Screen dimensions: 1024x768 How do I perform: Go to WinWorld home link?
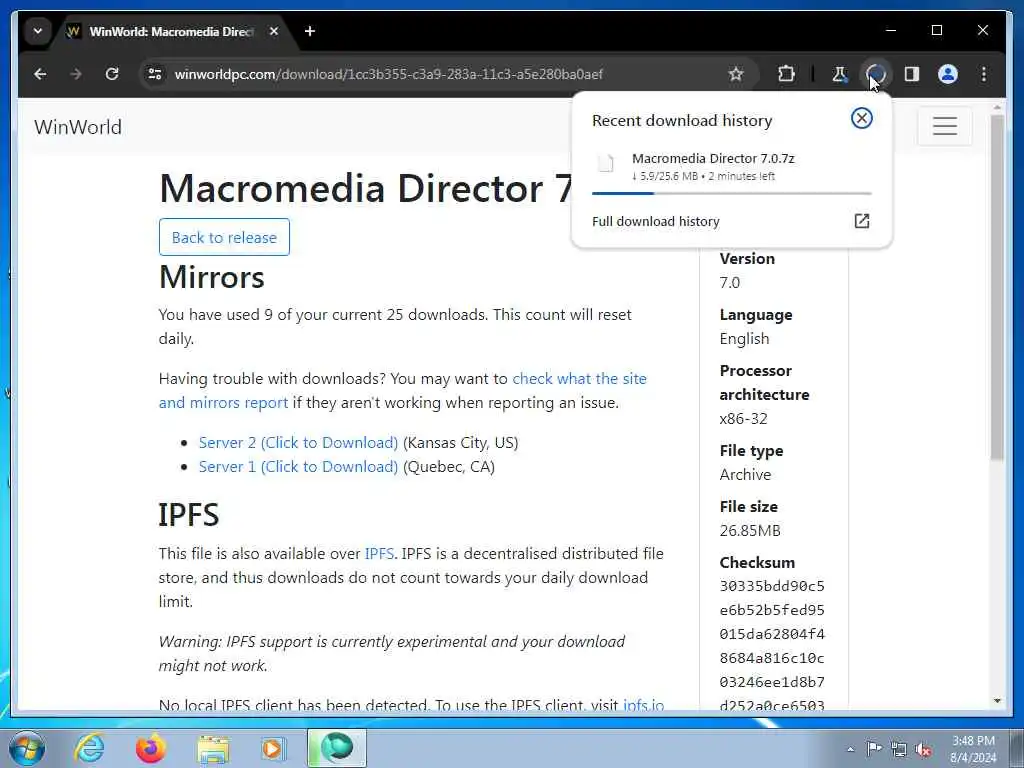(78, 127)
